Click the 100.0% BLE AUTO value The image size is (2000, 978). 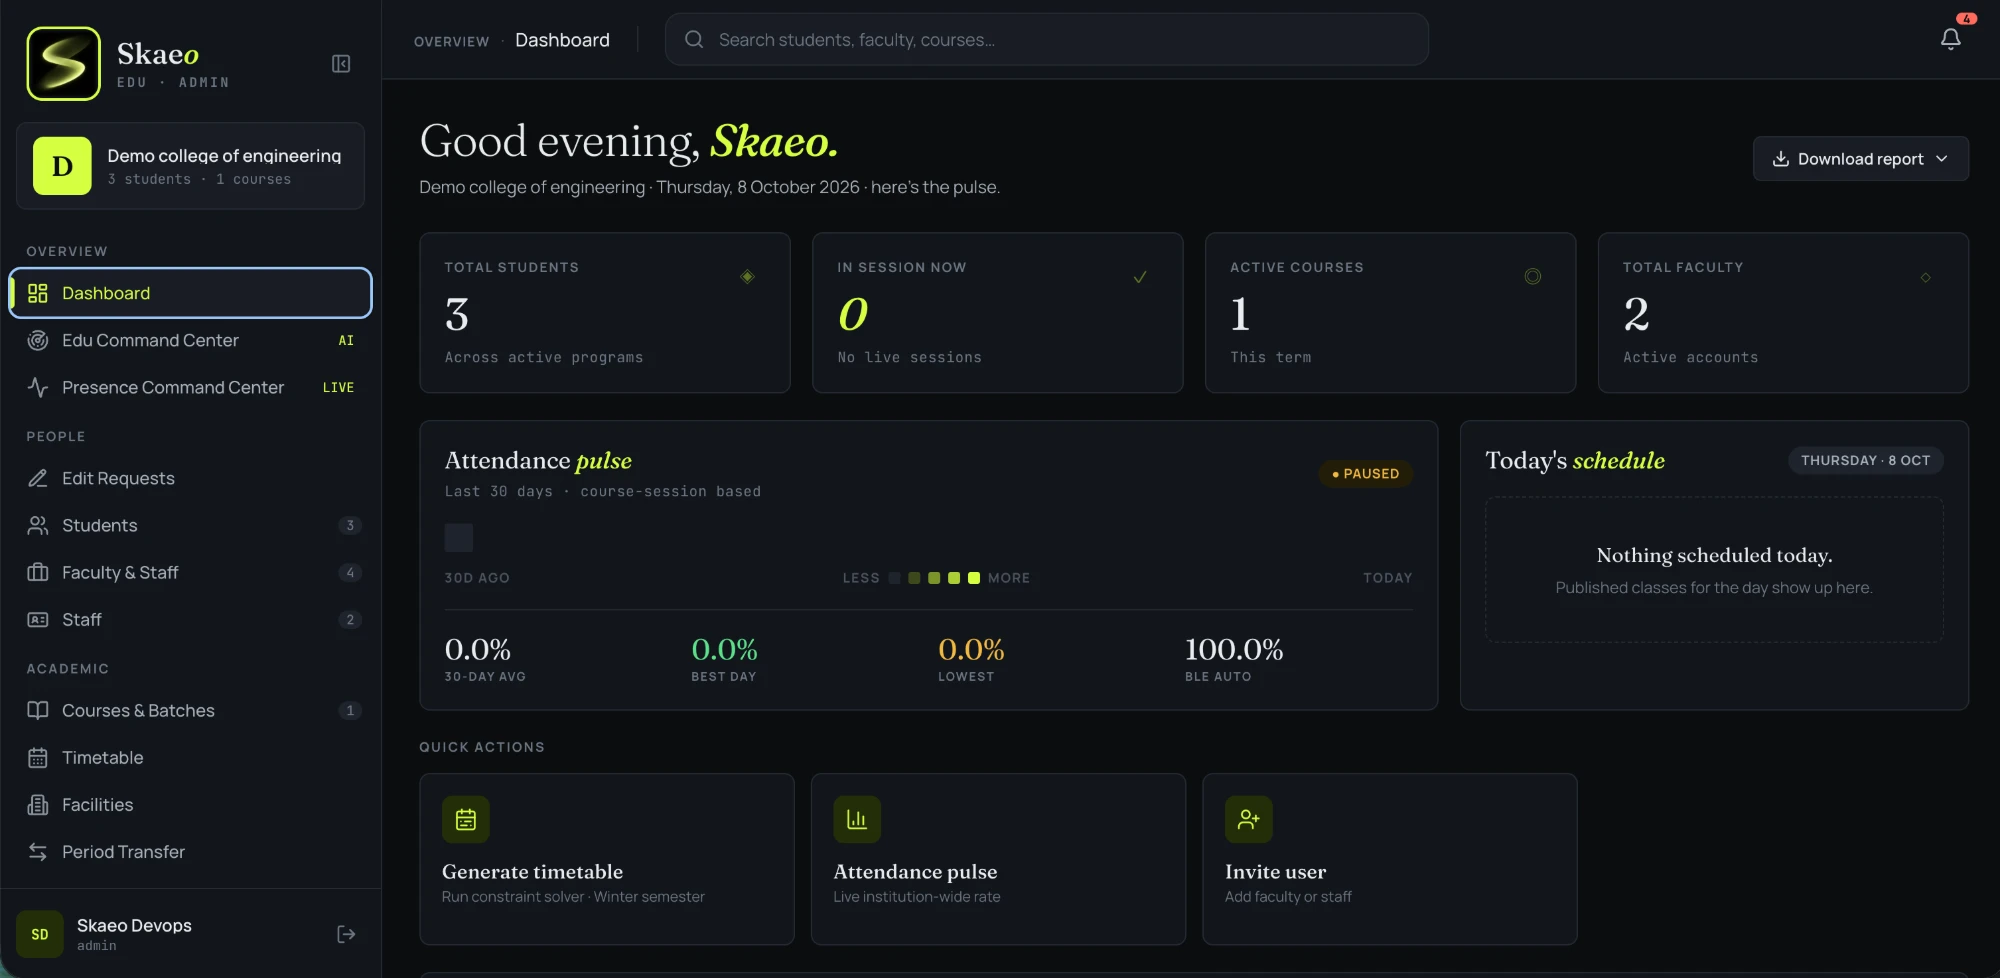click(x=1233, y=650)
